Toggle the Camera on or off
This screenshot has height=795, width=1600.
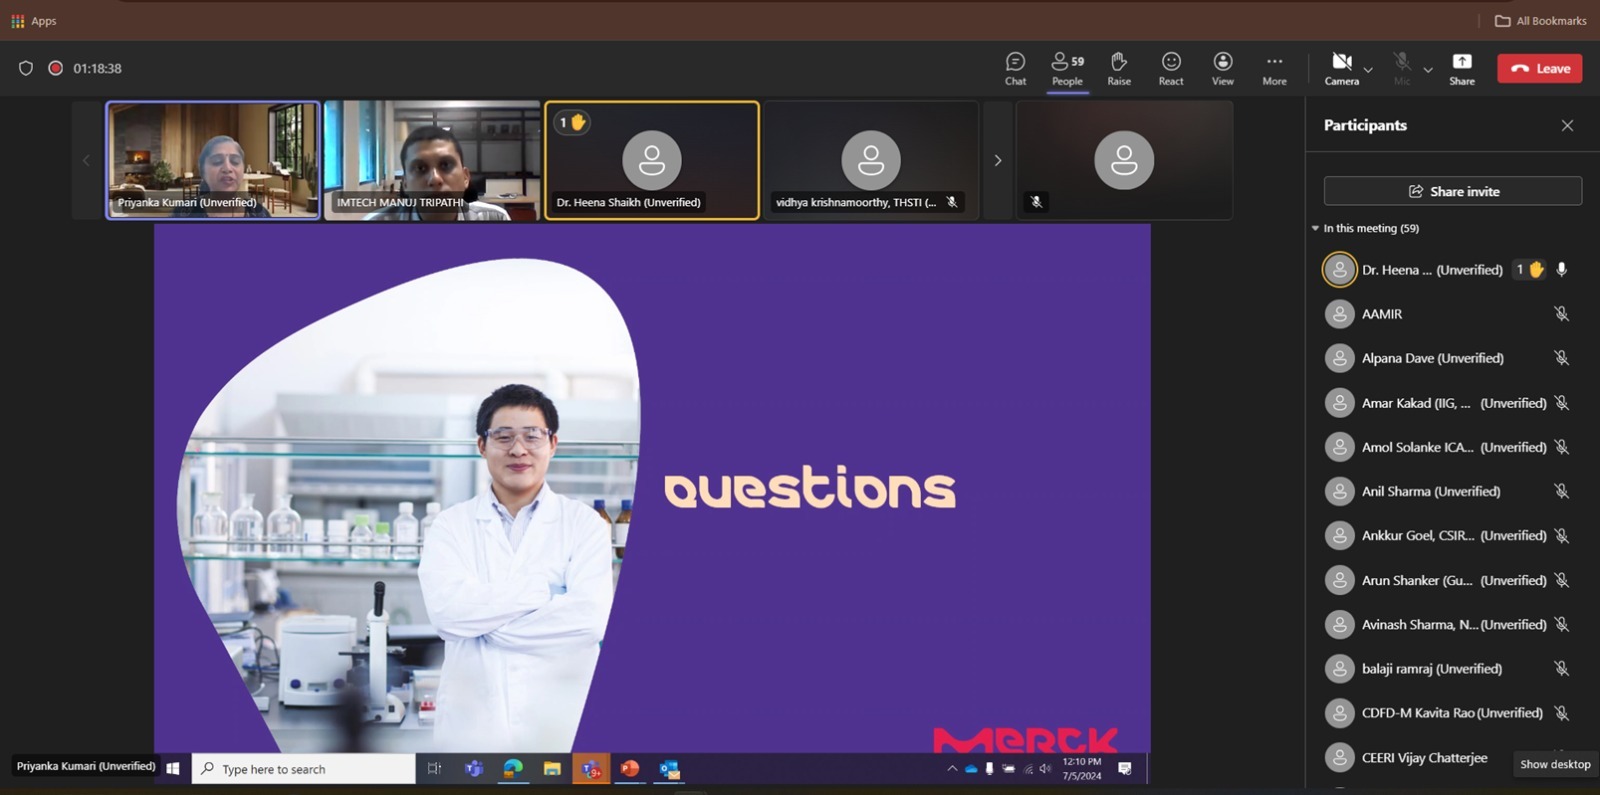click(1341, 68)
